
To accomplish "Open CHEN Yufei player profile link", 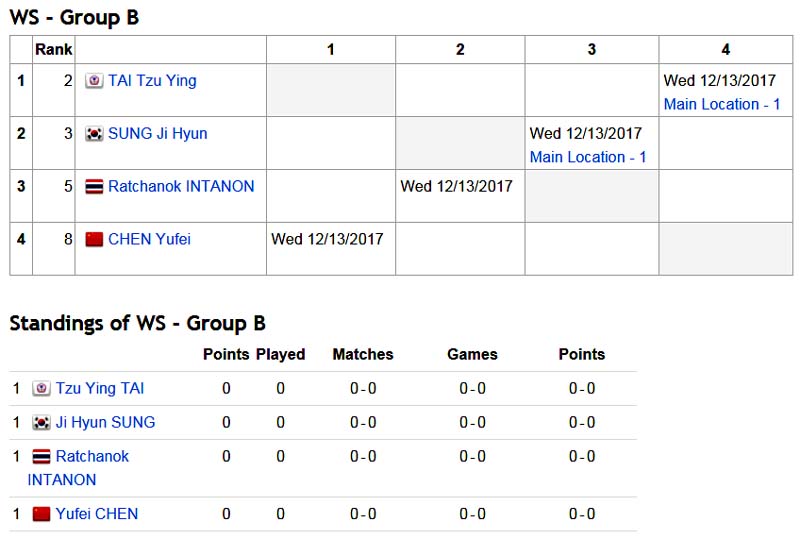I will [149, 239].
